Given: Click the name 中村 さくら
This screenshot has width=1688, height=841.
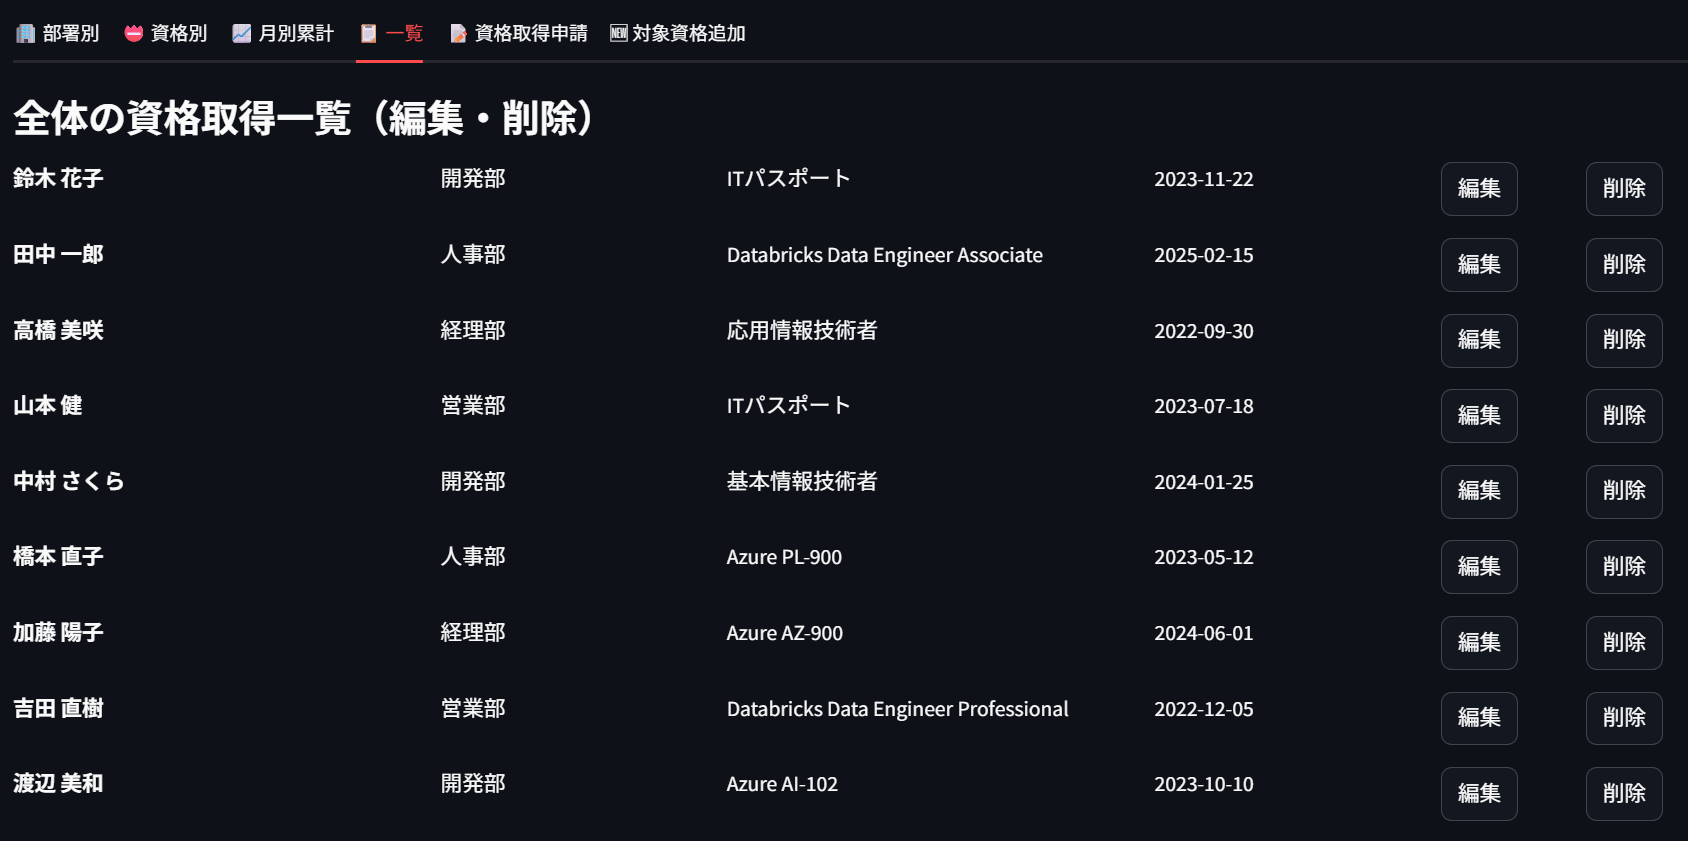Looking at the screenshot, I should [x=69, y=481].
